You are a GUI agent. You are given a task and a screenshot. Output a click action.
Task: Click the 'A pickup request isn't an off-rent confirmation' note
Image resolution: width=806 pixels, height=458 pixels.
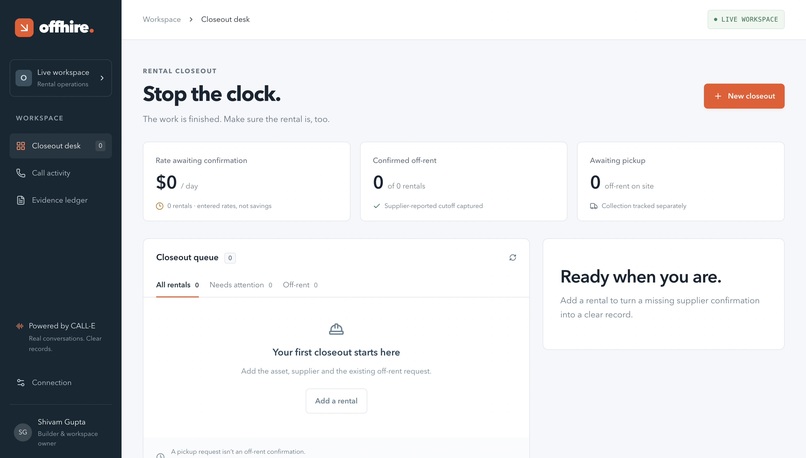coord(238,452)
